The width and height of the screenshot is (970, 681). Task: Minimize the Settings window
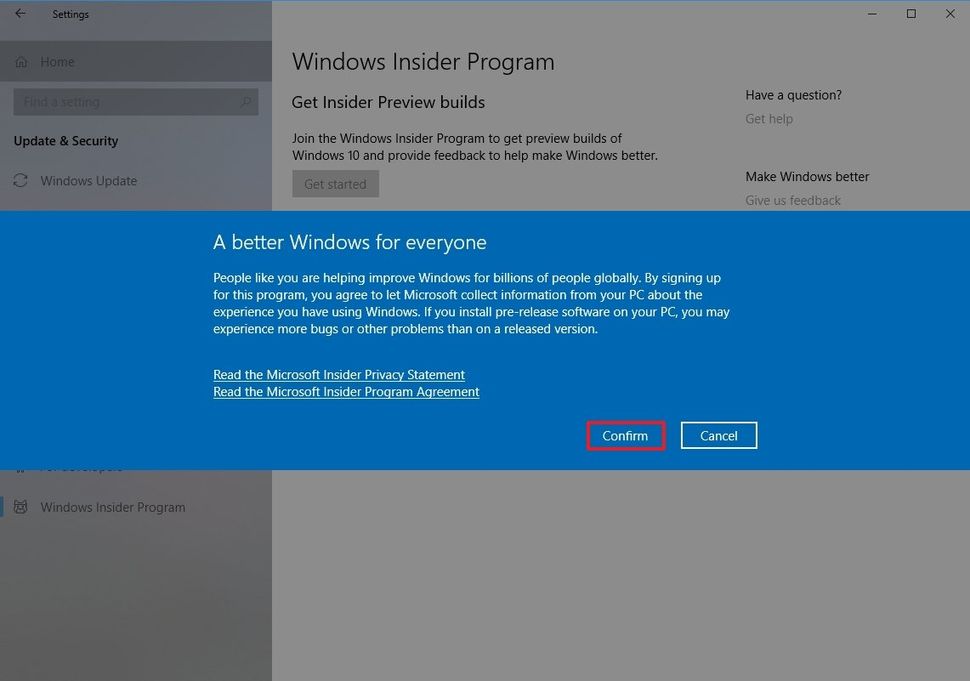870,14
